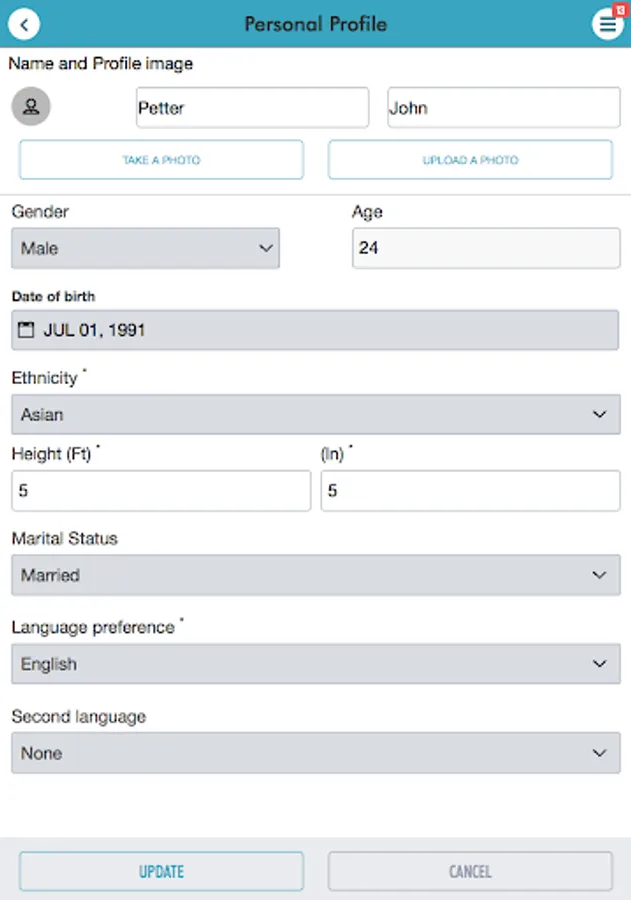Open the Gender dropdown

point(145,248)
